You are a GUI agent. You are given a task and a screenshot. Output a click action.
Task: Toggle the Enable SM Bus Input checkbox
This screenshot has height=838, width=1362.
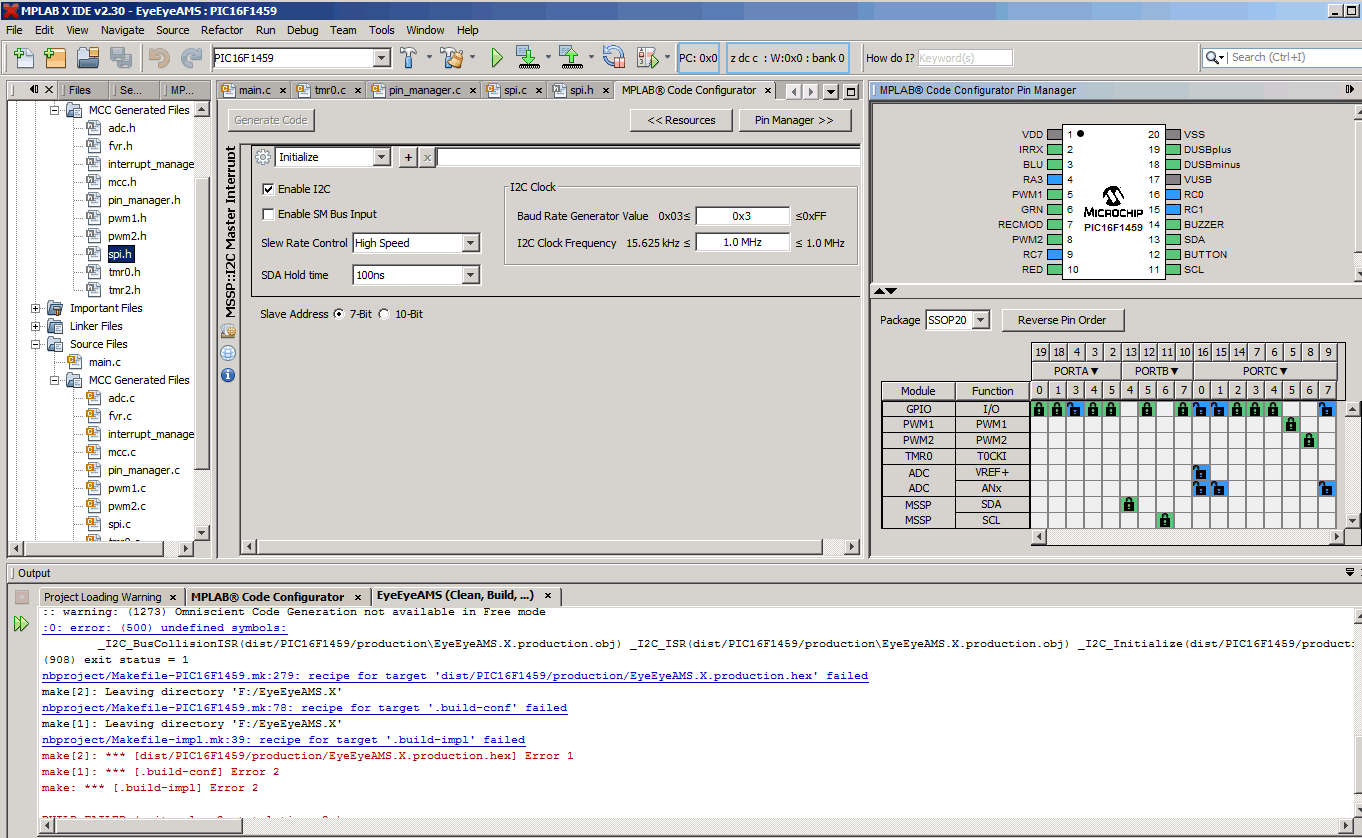(268, 214)
